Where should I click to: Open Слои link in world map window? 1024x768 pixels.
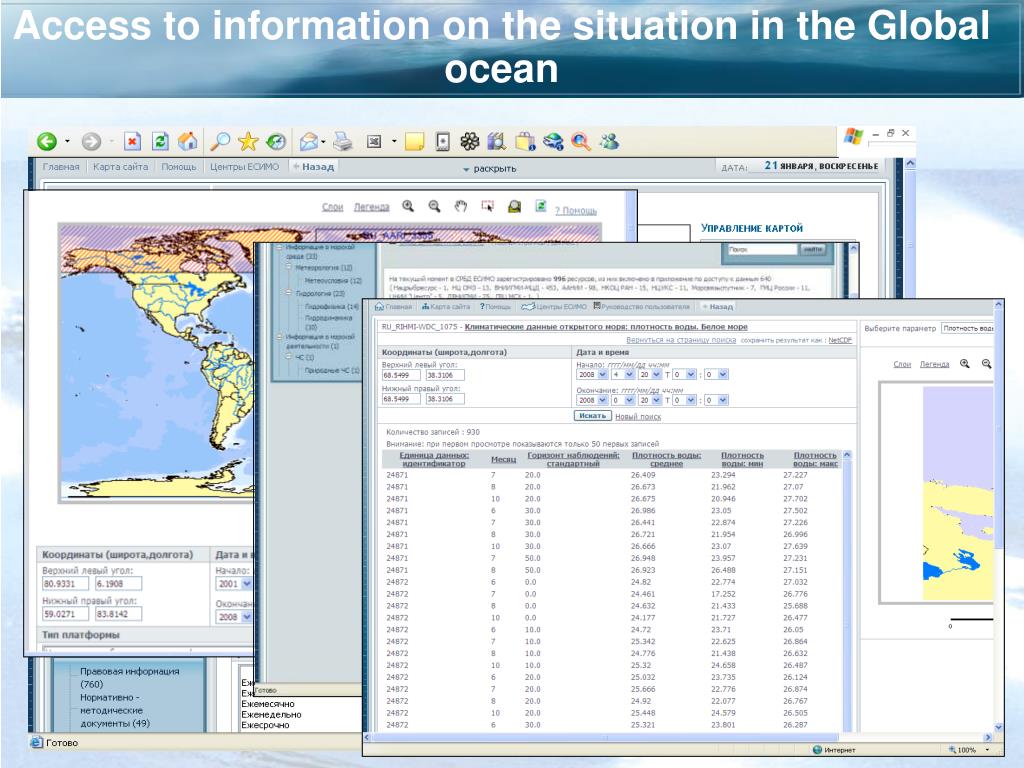(332, 207)
